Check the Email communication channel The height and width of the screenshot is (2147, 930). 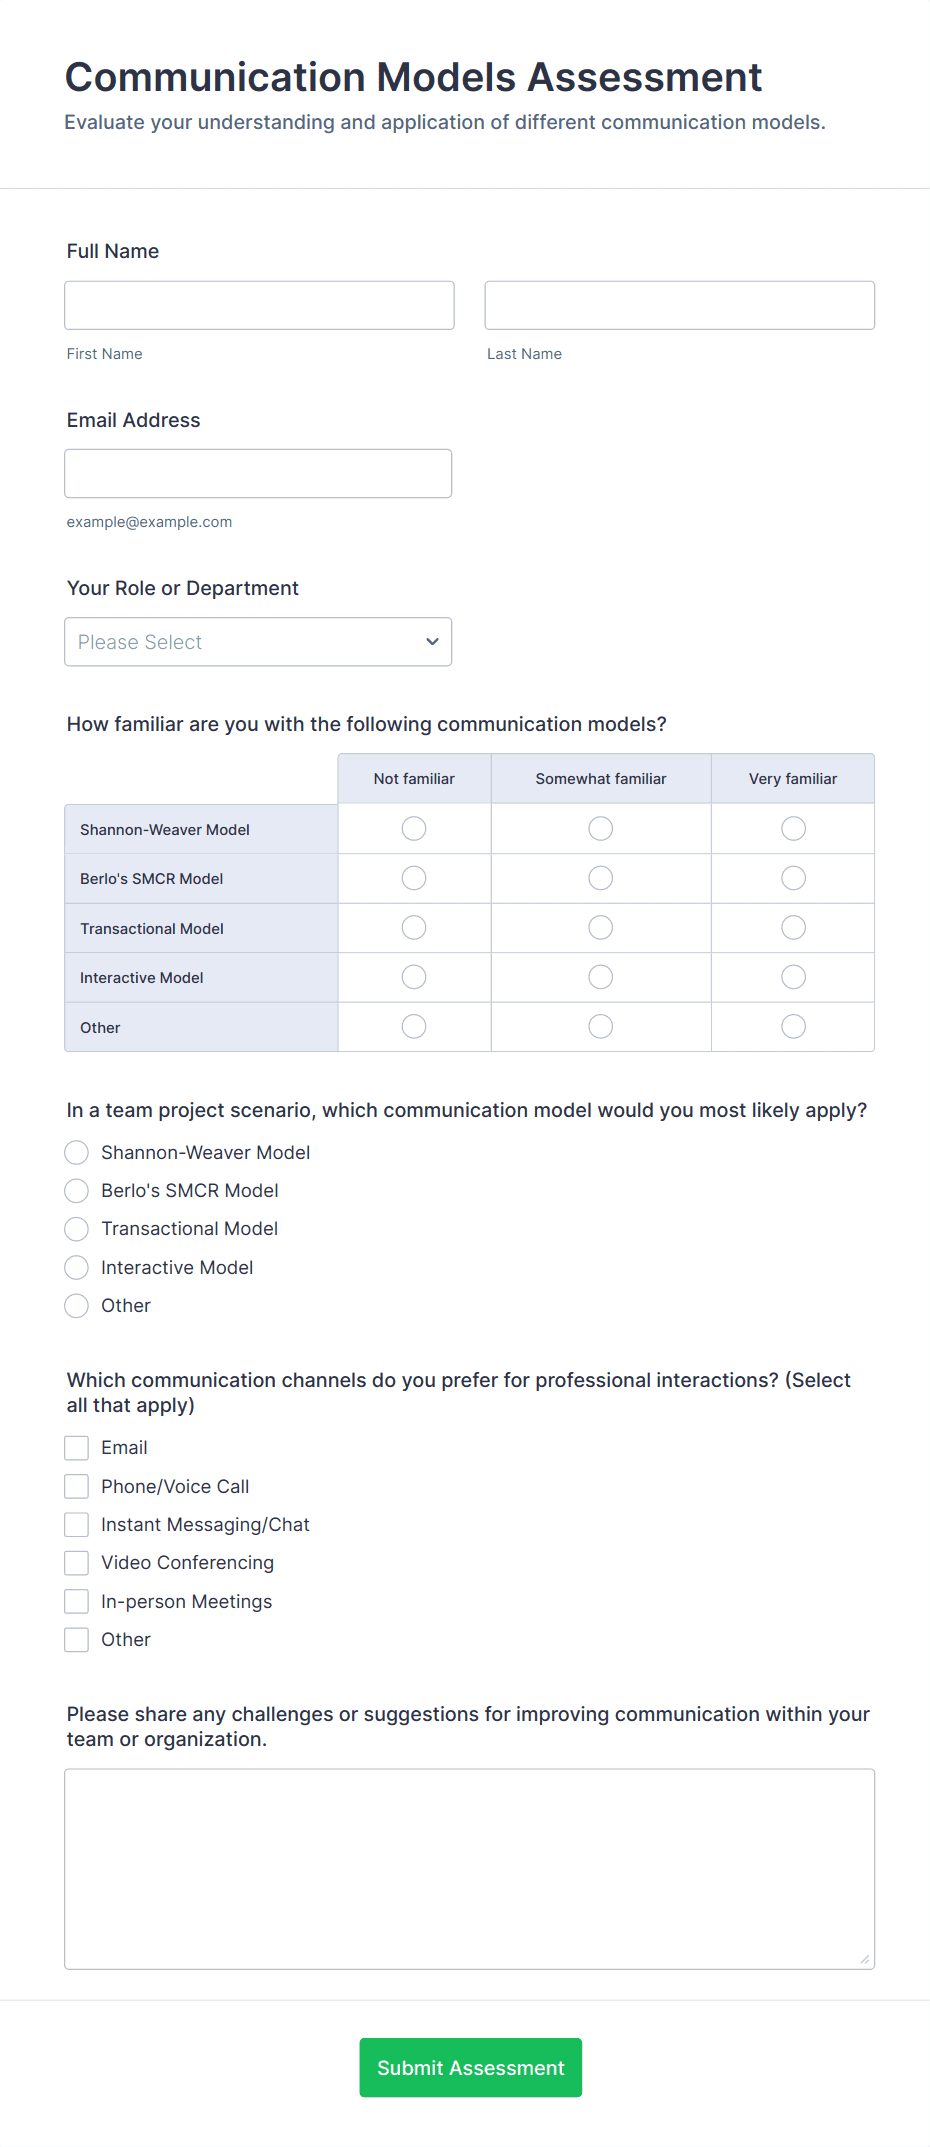click(x=76, y=1447)
